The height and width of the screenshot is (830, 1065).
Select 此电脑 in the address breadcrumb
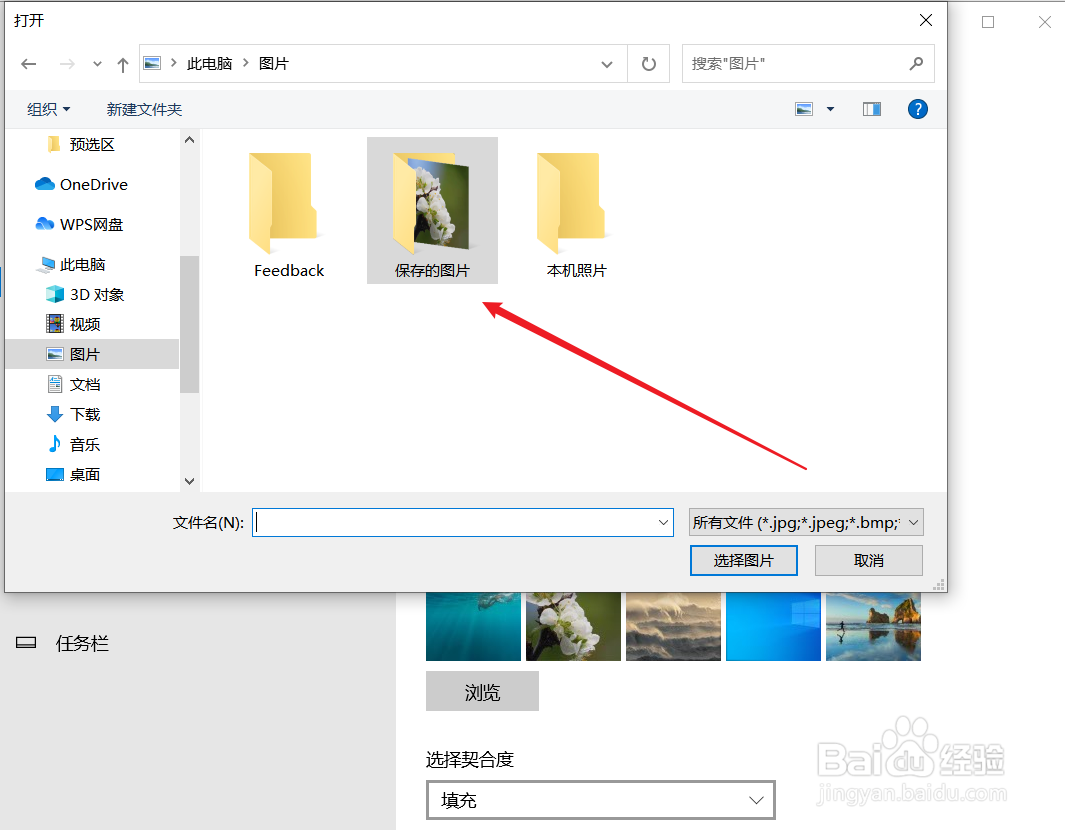(209, 64)
